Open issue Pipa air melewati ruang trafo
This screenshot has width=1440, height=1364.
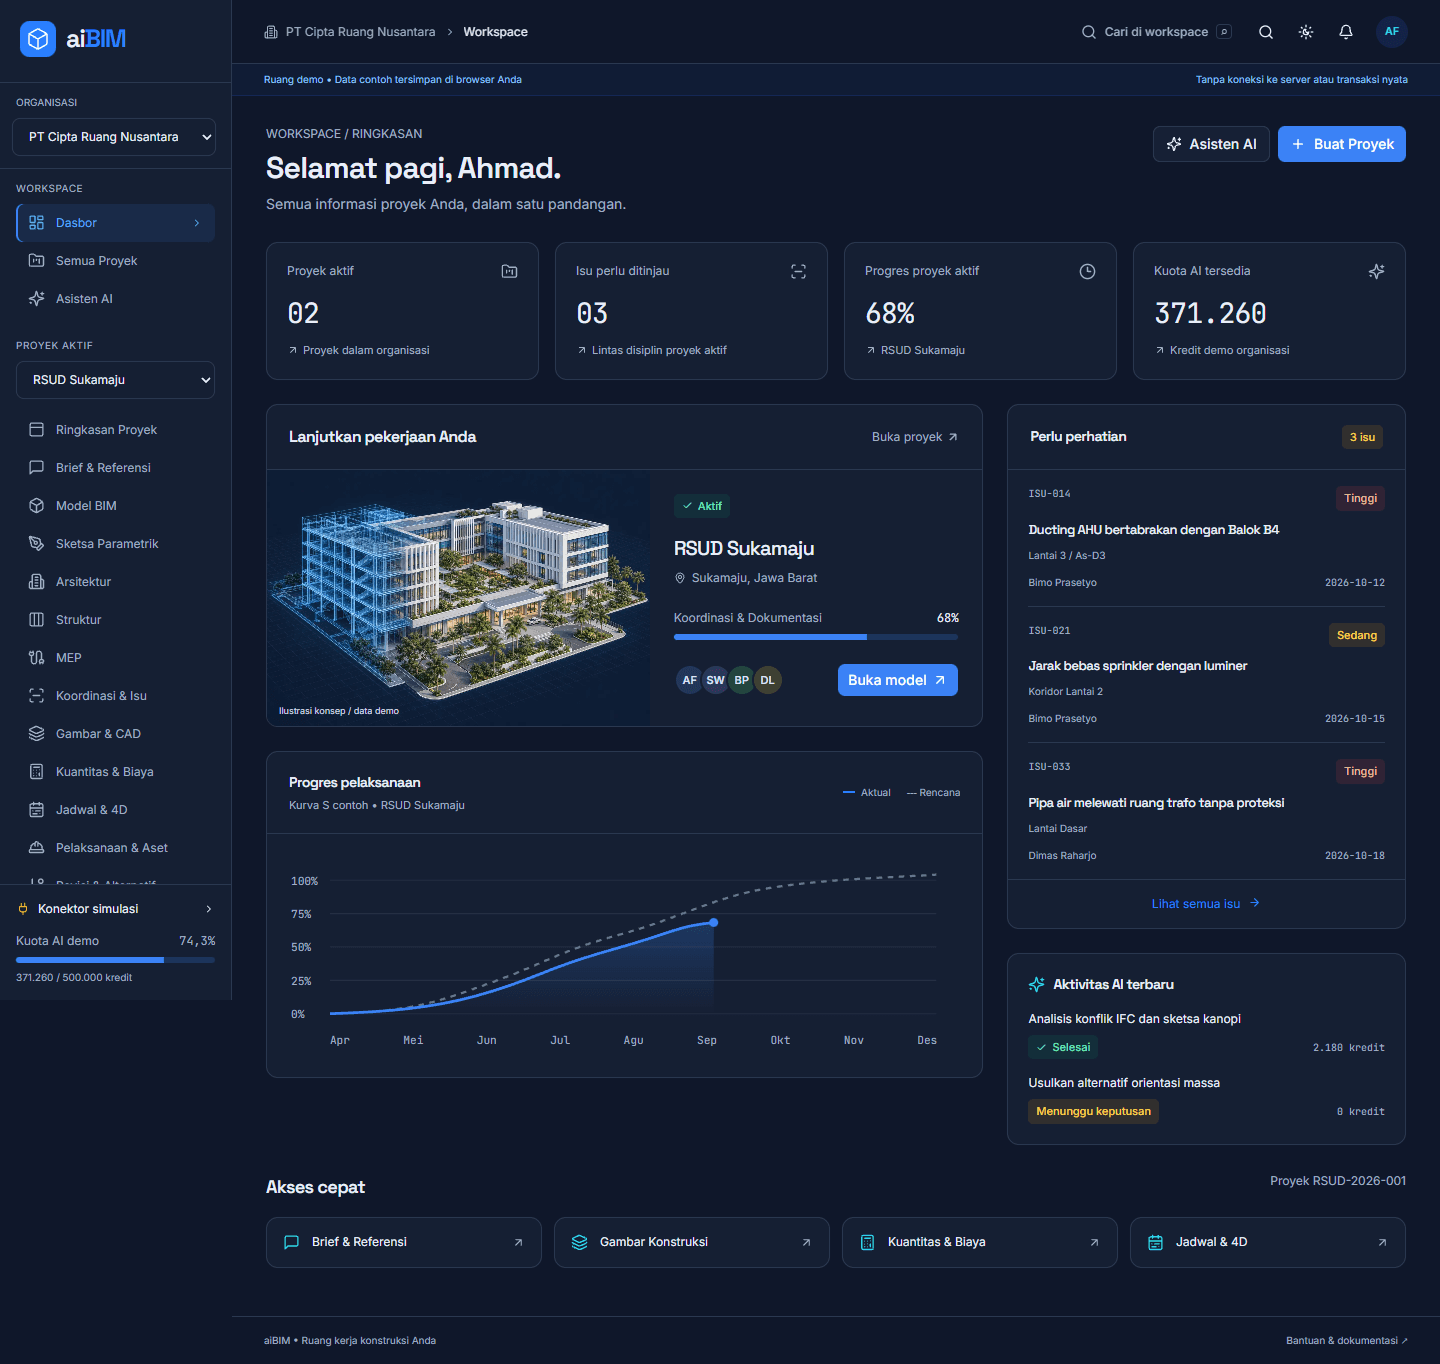pyautogui.click(x=1157, y=803)
